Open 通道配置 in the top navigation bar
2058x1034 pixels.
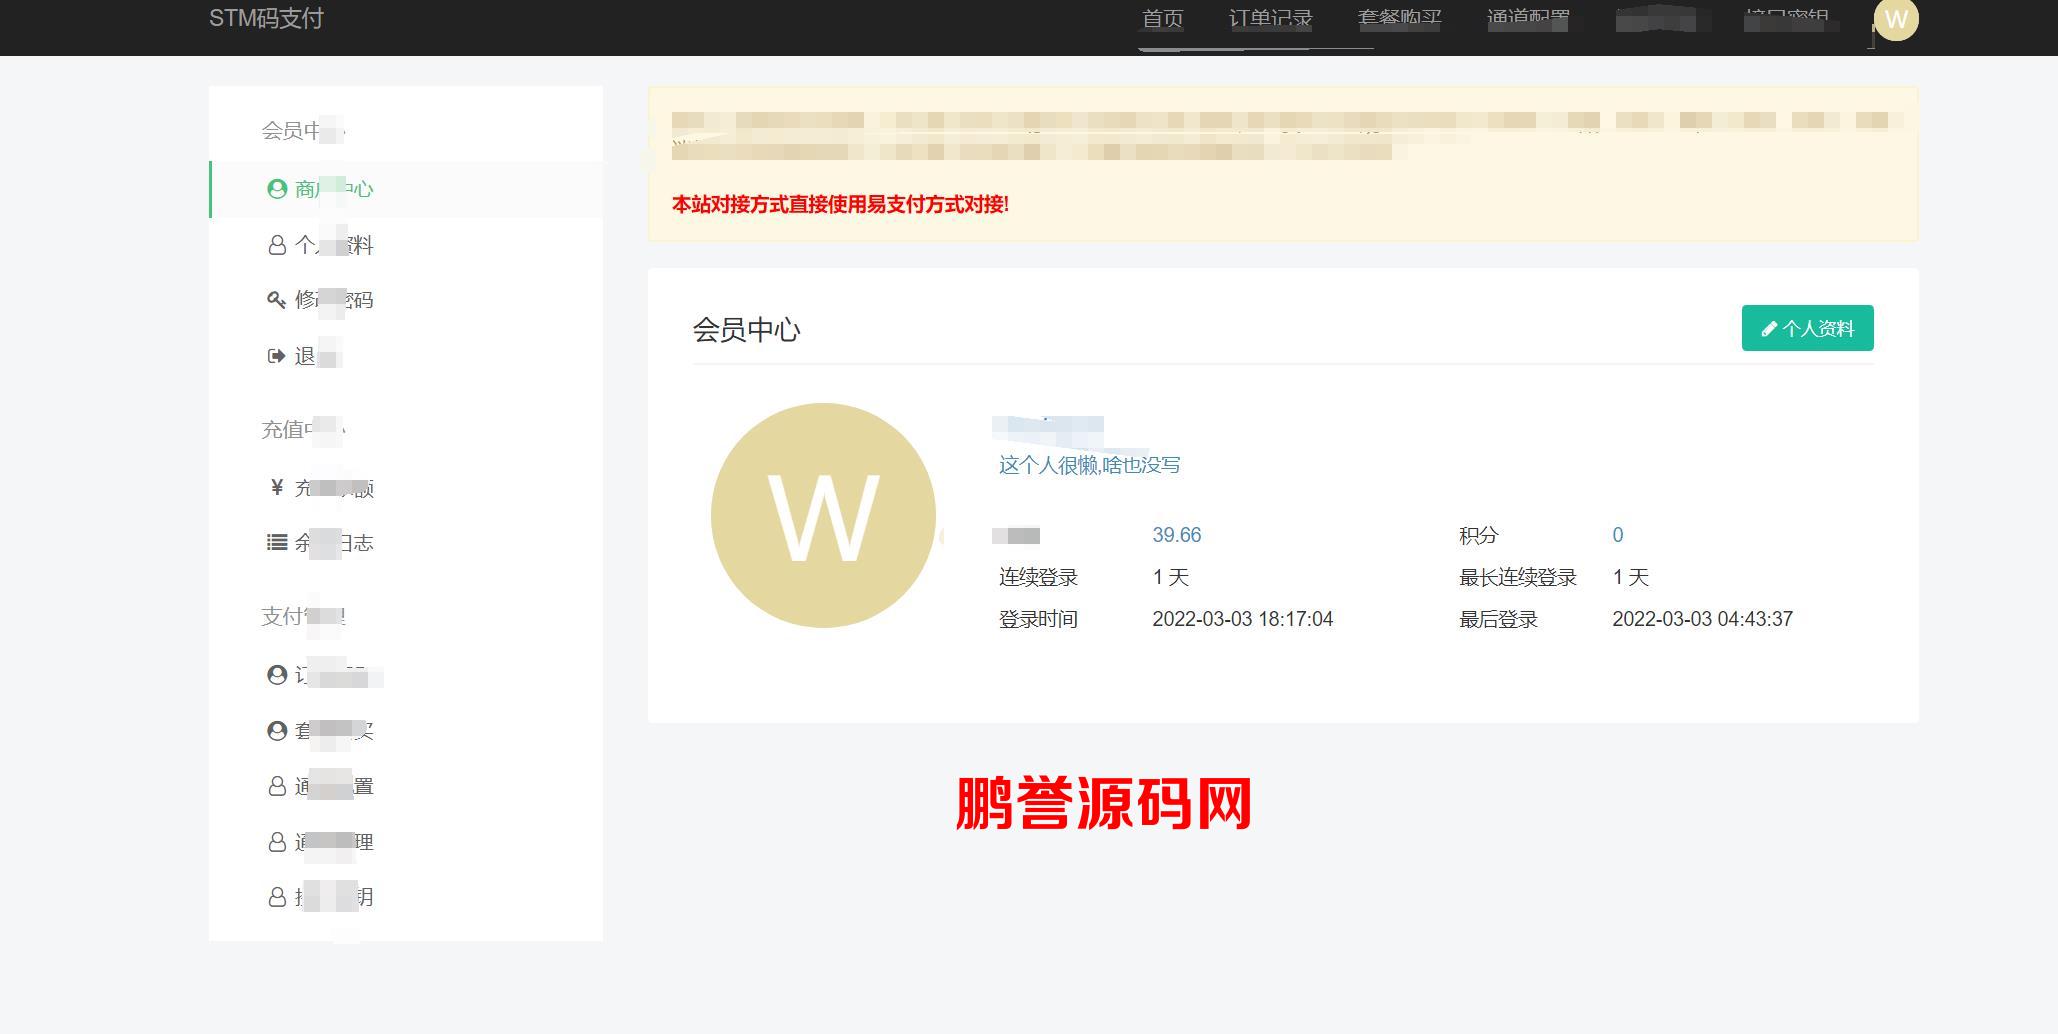tap(1528, 19)
